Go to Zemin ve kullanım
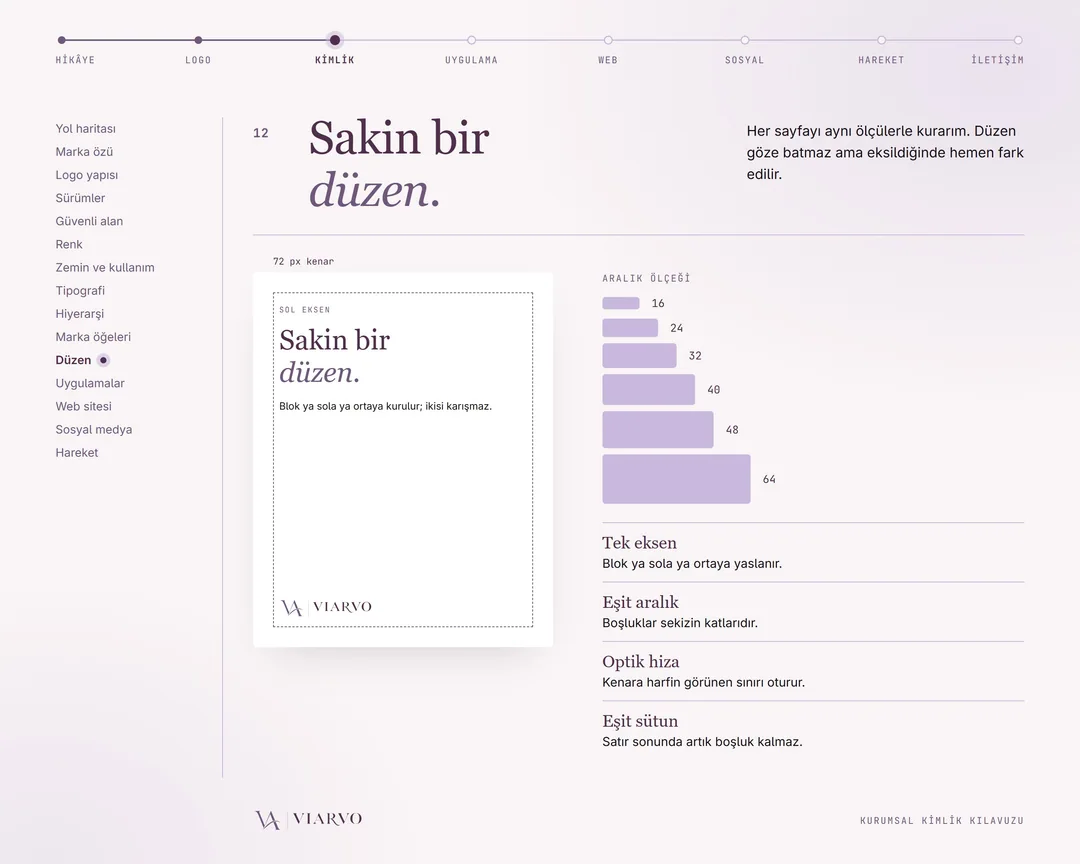 [105, 267]
